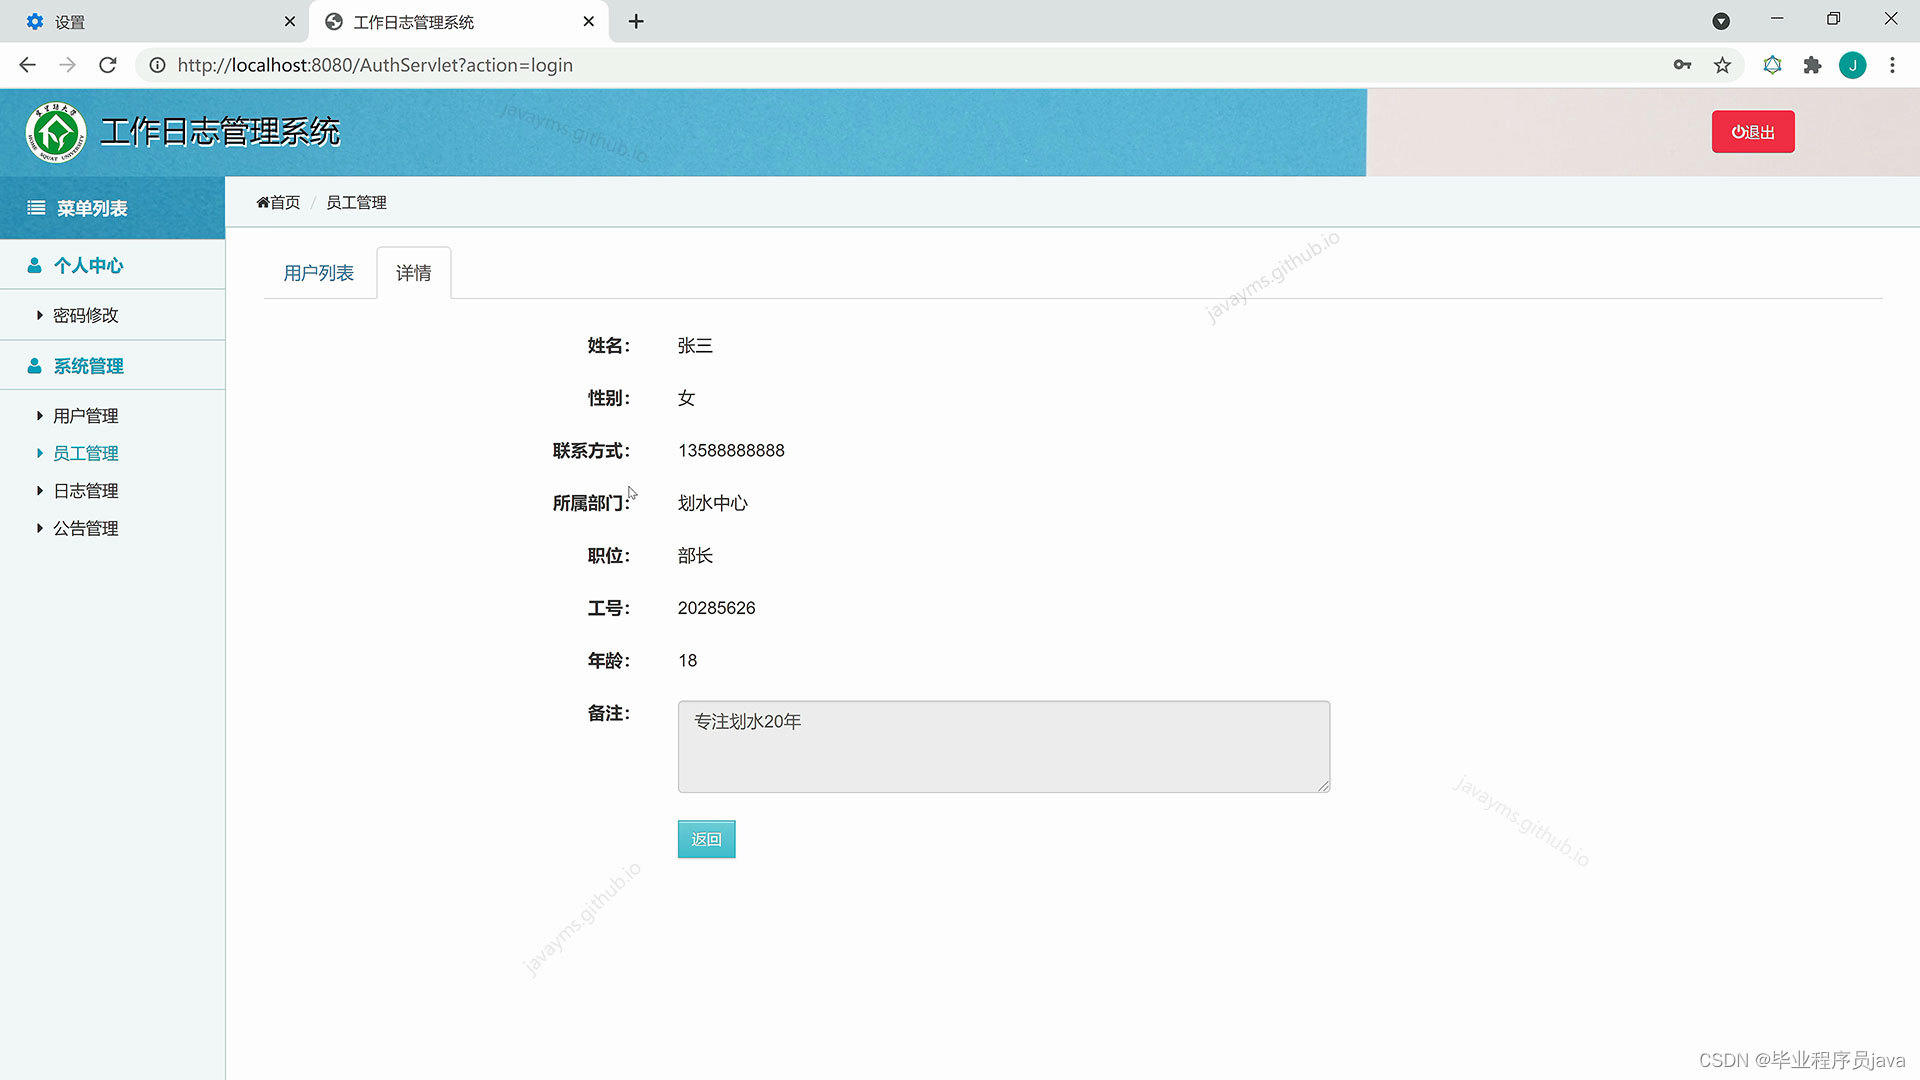Expand the 系统管理 sidebar section
Image resolution: width=1920 pixels, height=1080 pixels.
[x=112, y=366]
